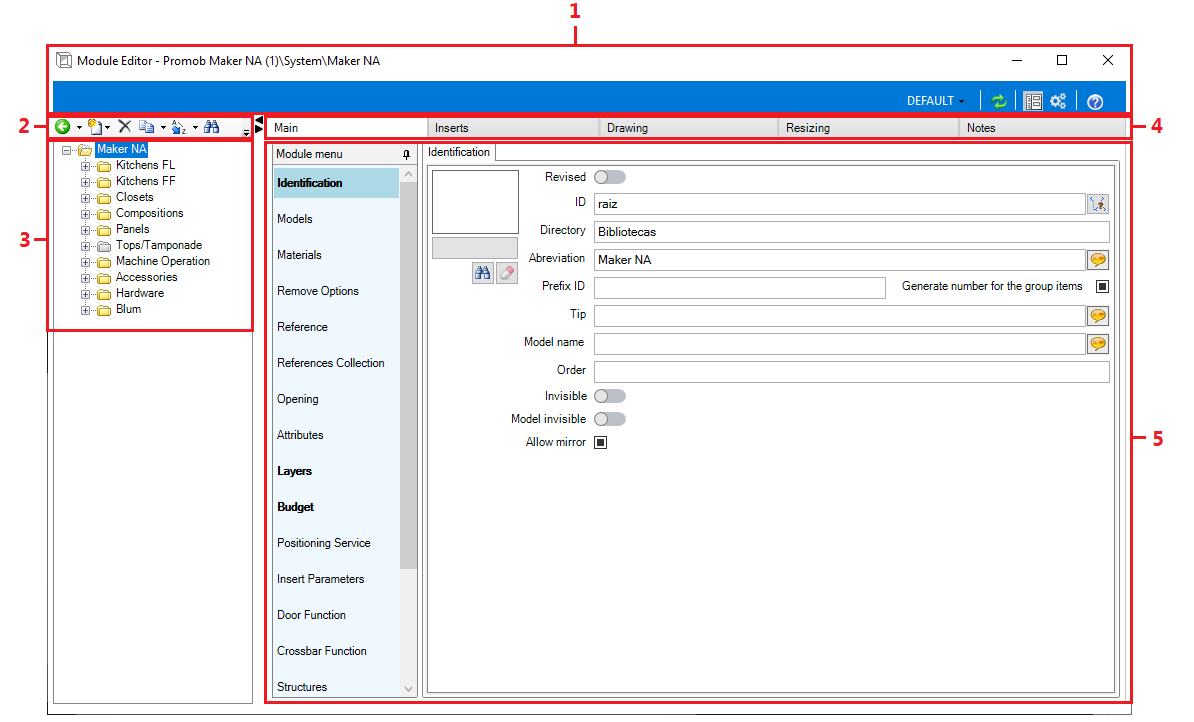Click the green back arrow button
The image size is (1194, 722).
tap(62, 126)
